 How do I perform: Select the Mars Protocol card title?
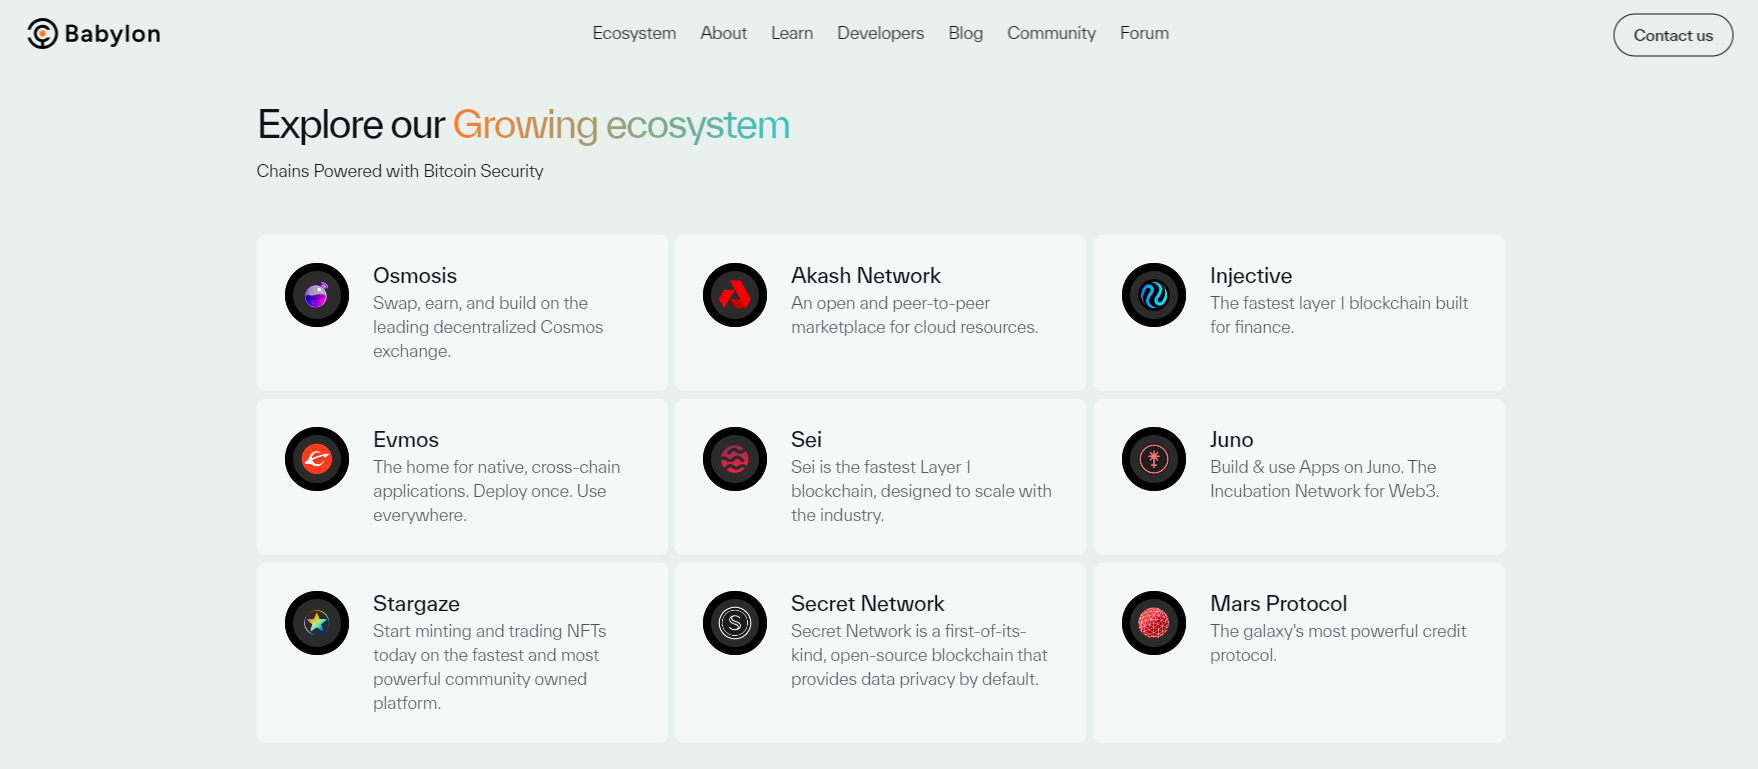tap(1279, 604)
